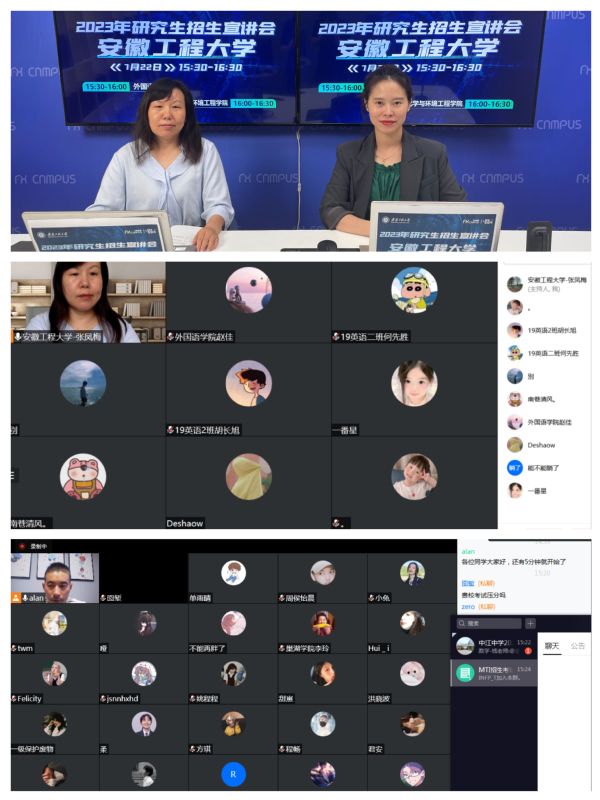
Task: Click the blue avatar in the participant list
Action: pyautogui.click(x=515, y=468)
